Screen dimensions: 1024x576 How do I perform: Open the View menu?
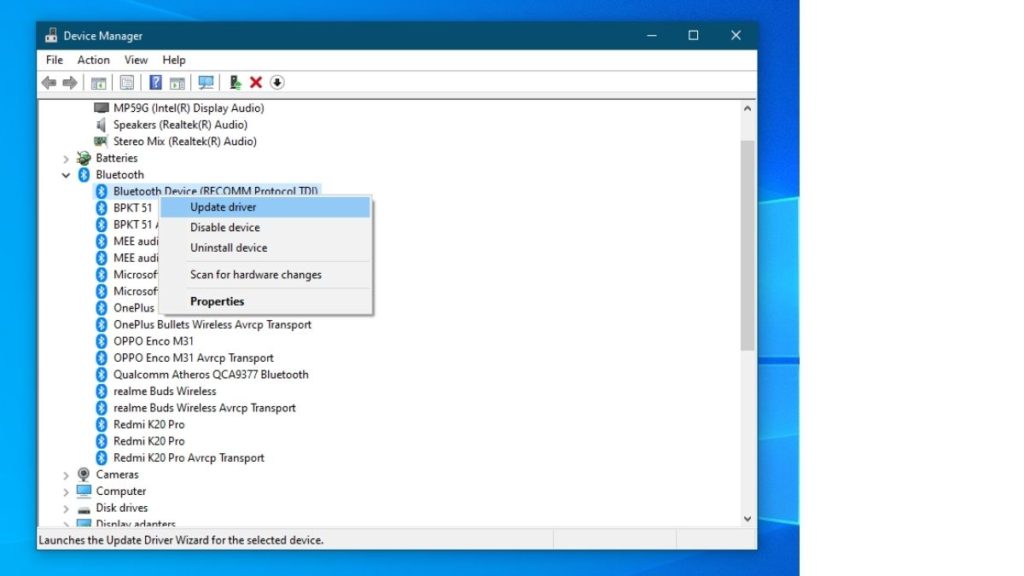coord(135,59)
